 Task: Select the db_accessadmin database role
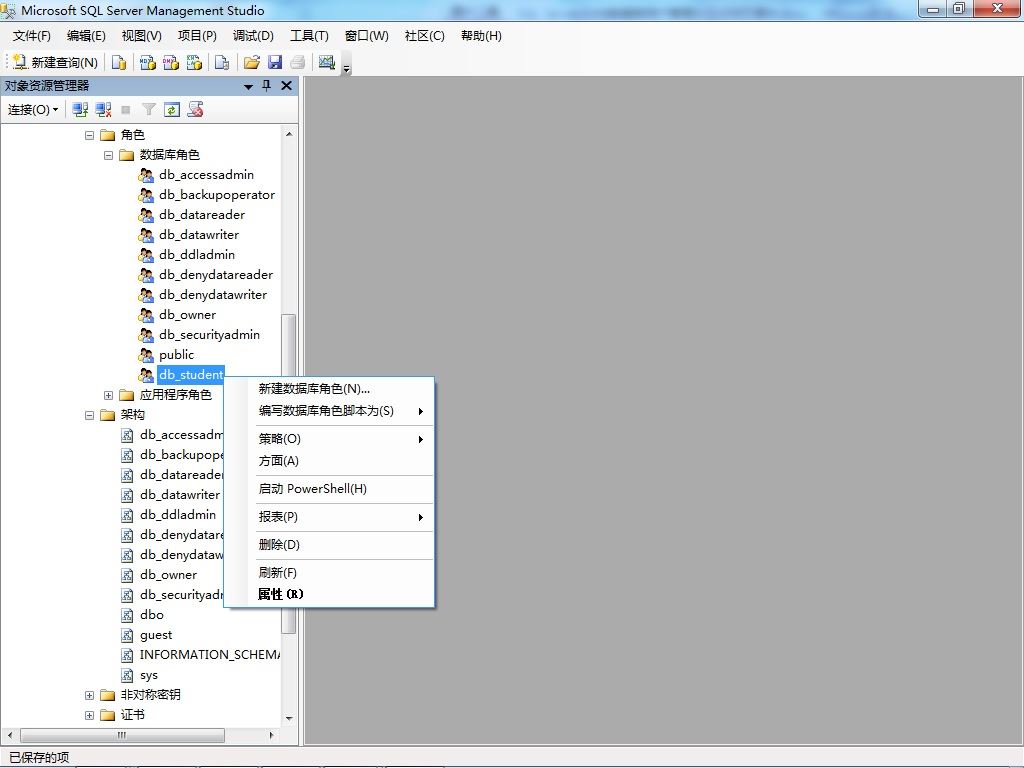(x=206, y=175)
